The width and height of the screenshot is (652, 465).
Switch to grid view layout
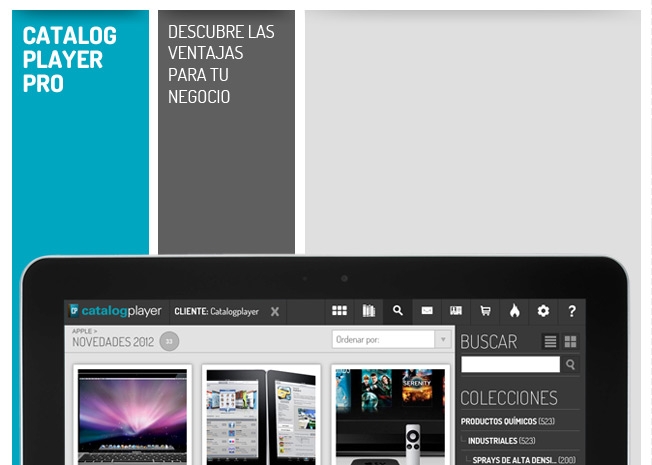570,341
